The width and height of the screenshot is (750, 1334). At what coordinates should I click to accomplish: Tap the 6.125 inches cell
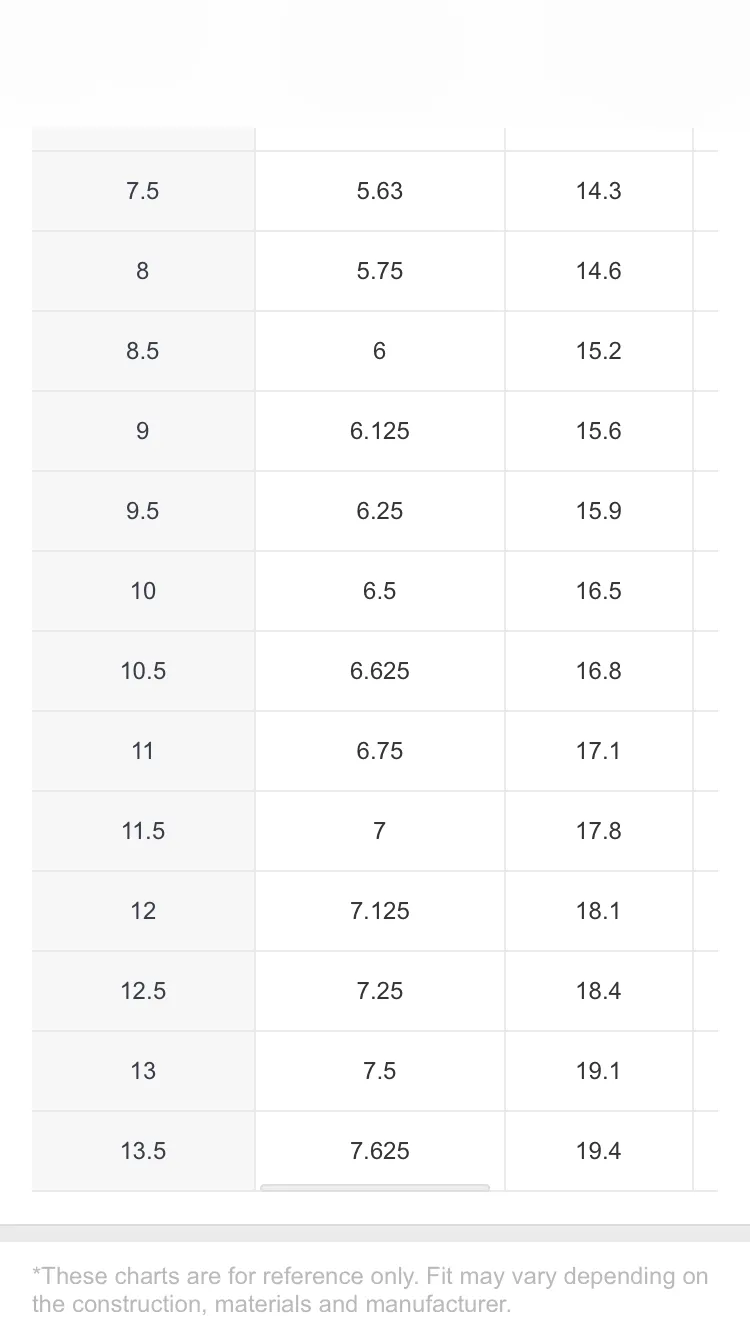click(380, 431)
